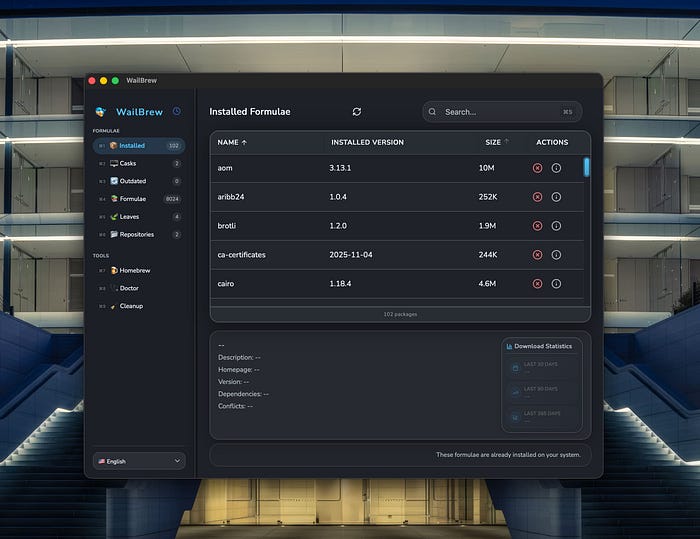Click the Last 365 Days statistic
Viewport: 700px width, 539px height.
pos(542,417)
